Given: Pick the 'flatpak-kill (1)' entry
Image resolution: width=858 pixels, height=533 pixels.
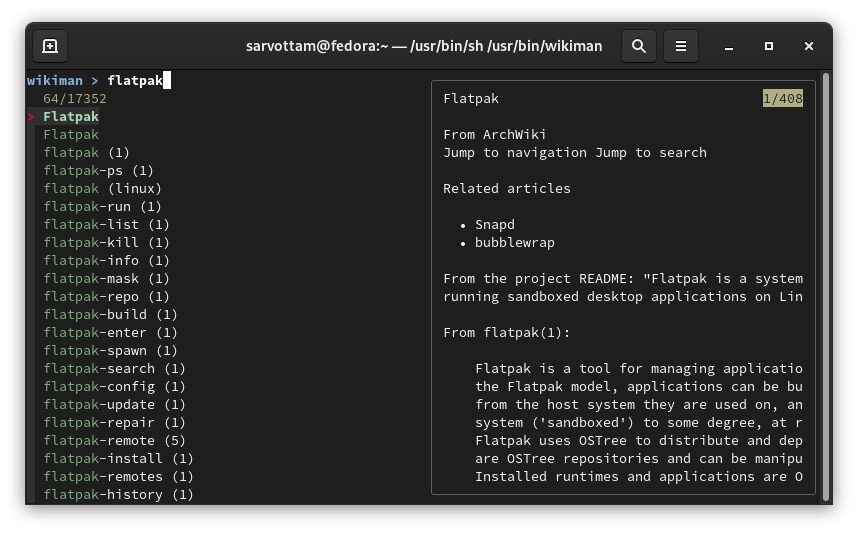Looking at the screenshot, I should 107,242.
